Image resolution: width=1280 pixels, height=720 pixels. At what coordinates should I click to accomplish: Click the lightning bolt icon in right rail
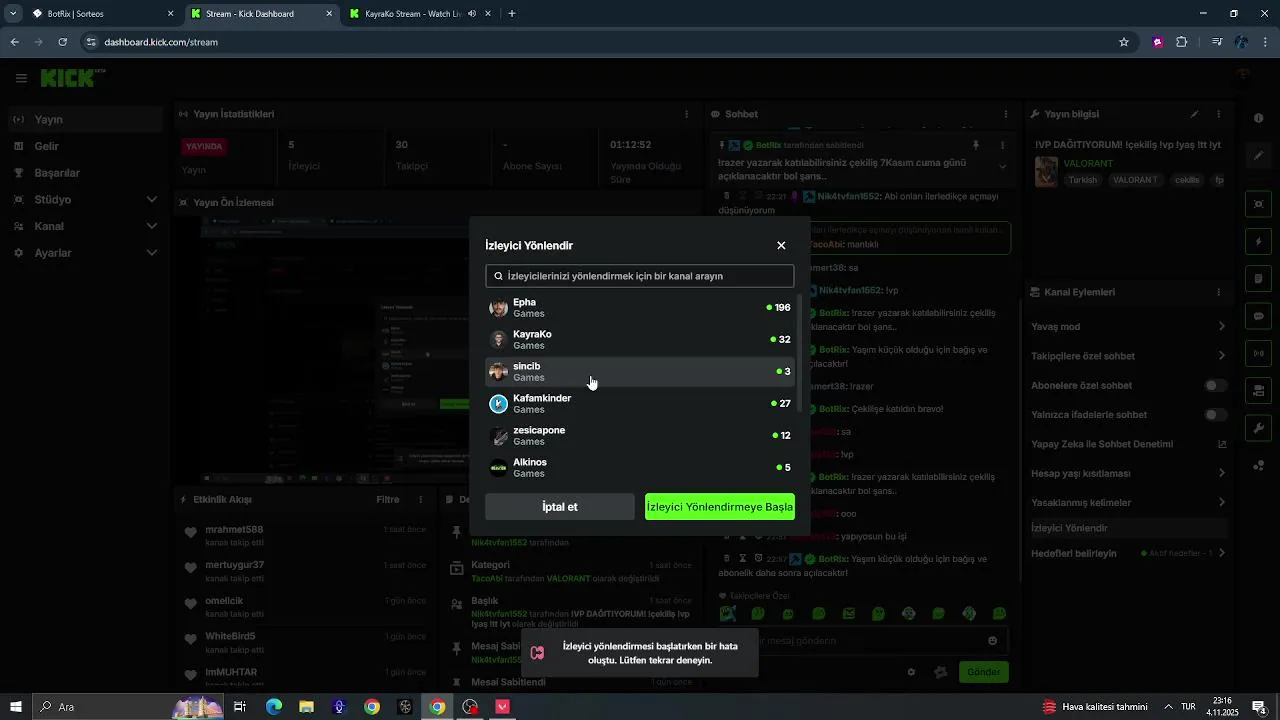click(1258, 241)
